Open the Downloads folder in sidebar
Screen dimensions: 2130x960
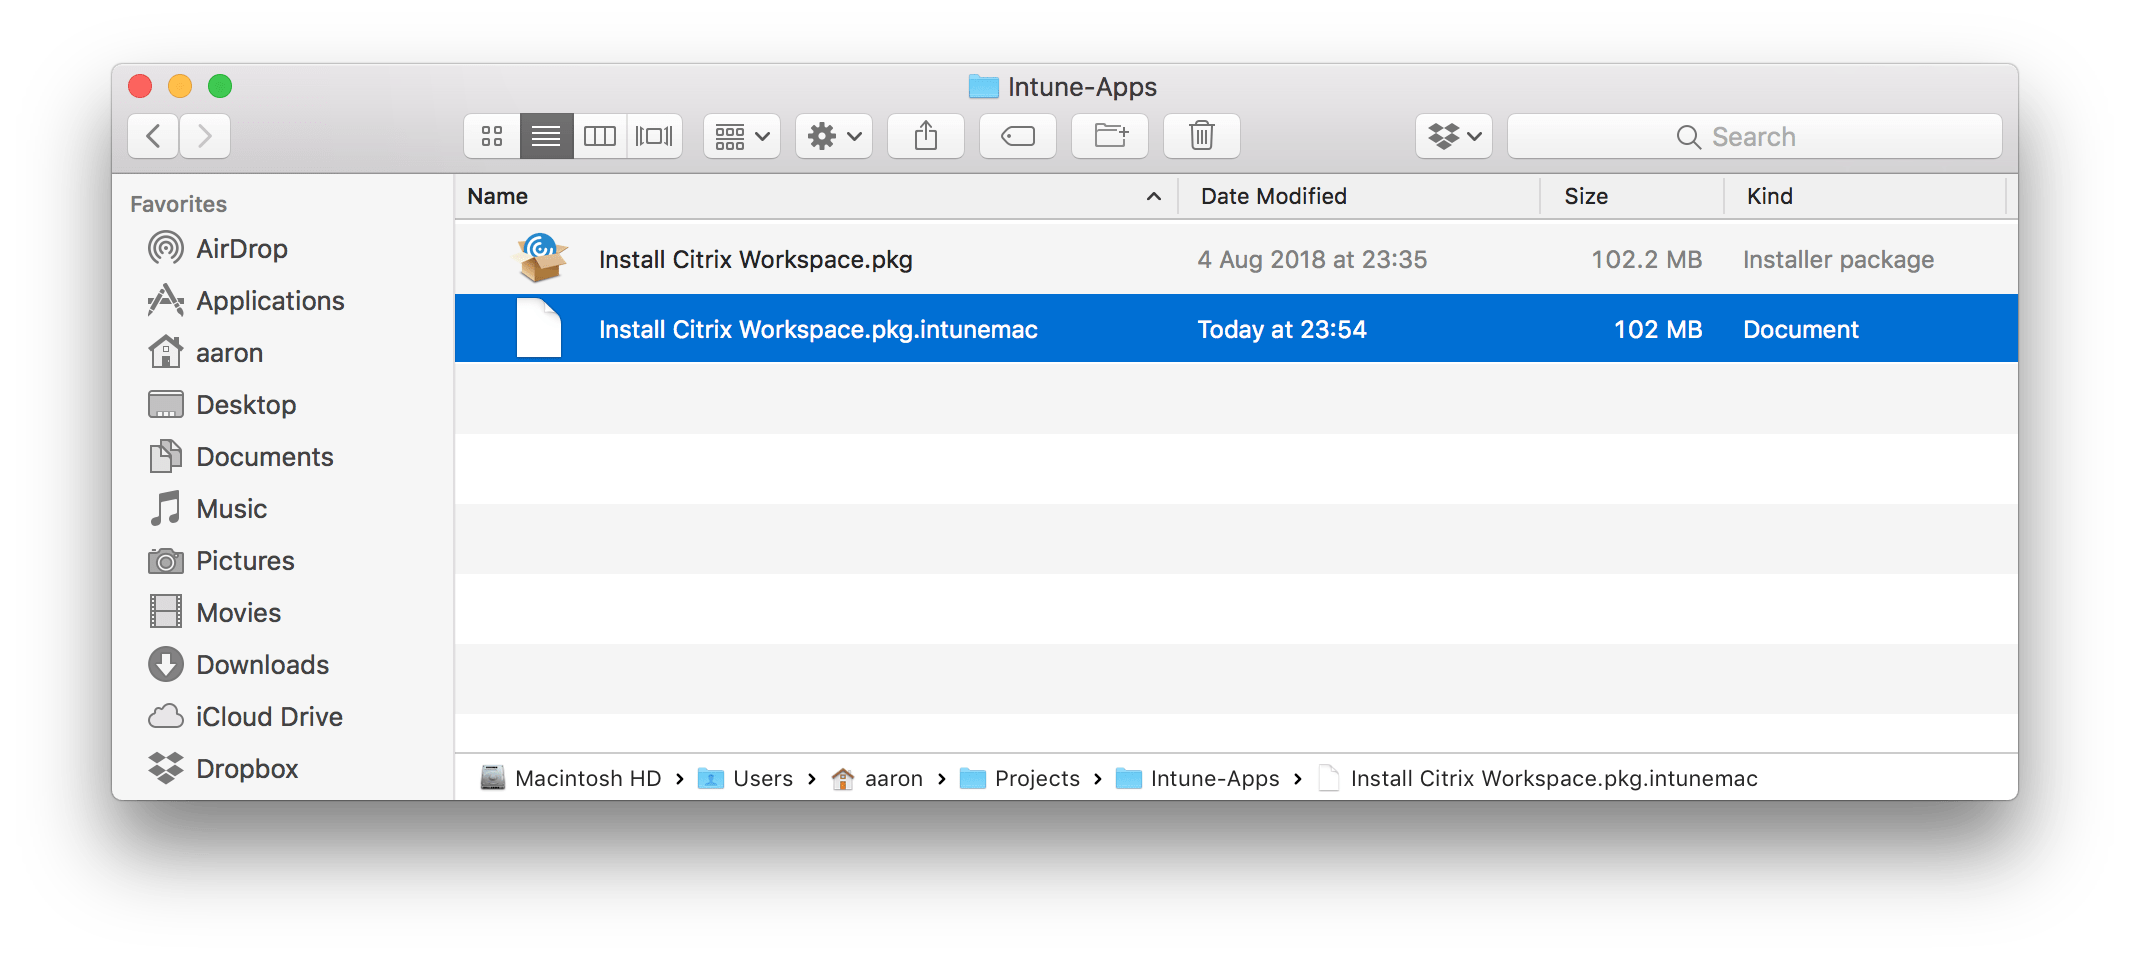[x=262, y=664]
